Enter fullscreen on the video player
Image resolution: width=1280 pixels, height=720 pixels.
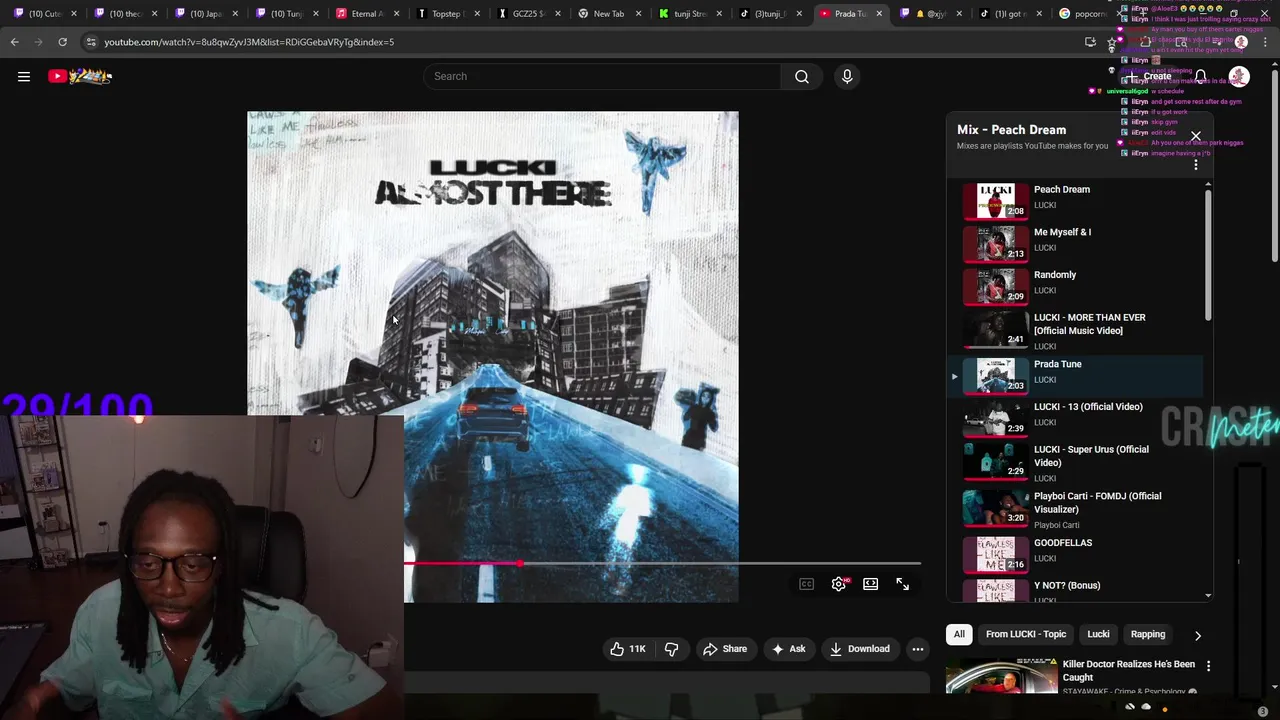(x=903, y=584)
